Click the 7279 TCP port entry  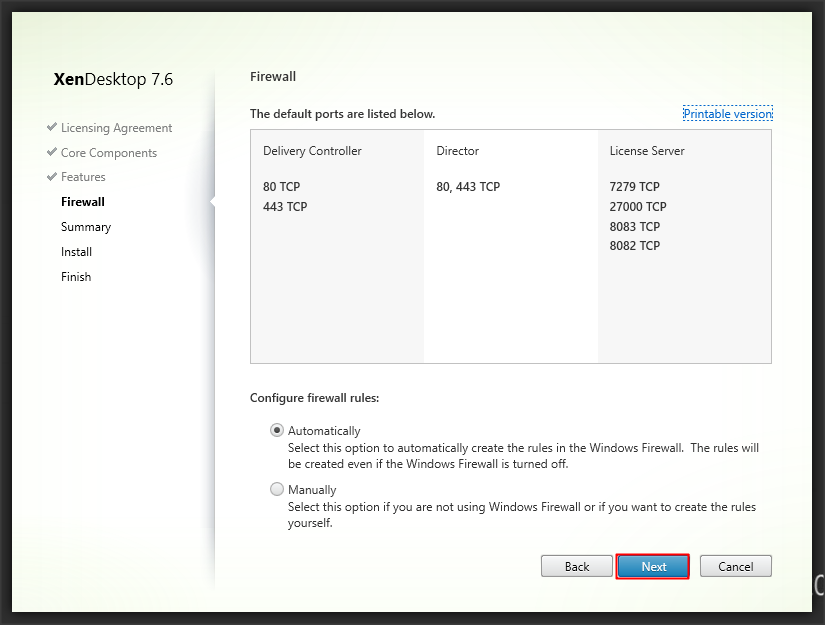tap(634, 187)
